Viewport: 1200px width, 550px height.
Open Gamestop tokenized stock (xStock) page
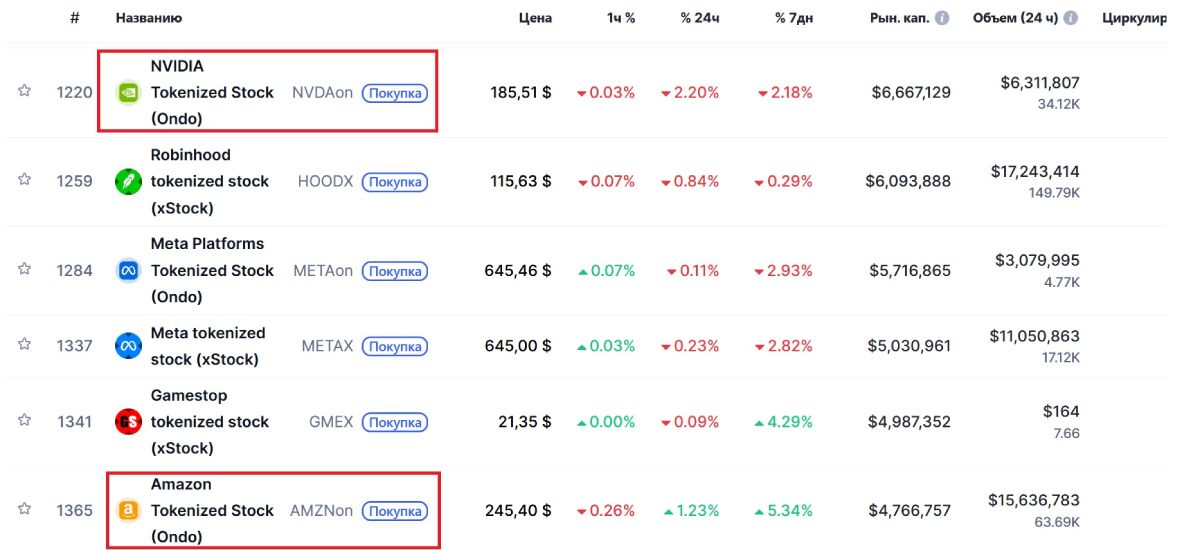210,422
